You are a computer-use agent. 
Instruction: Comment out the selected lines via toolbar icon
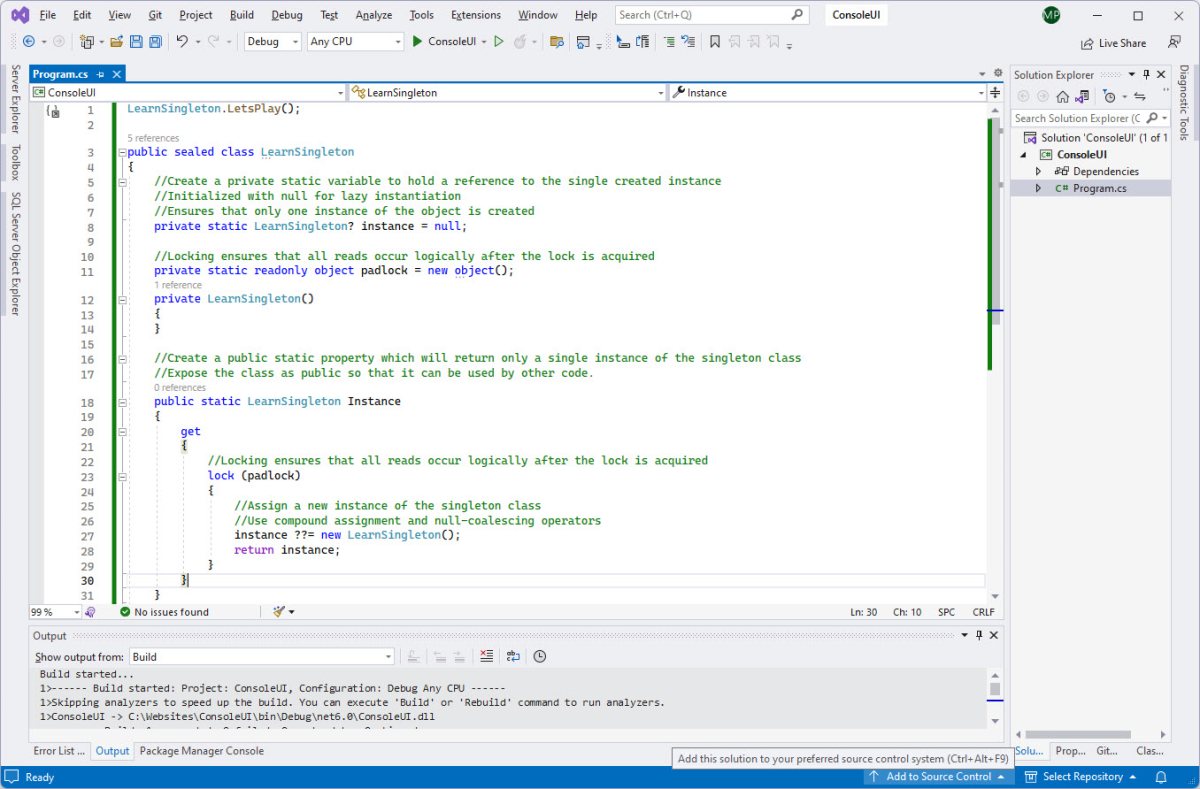pos(669,42)
